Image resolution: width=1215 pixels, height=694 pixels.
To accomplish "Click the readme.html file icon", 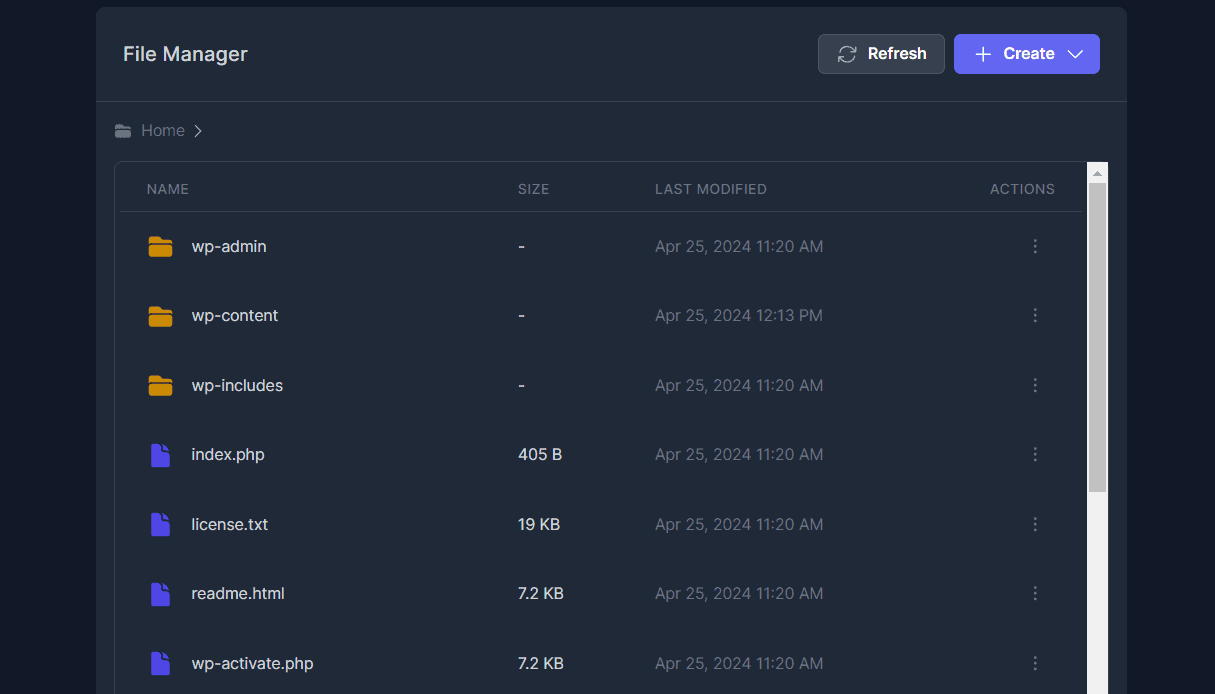I will click(160, 594).
